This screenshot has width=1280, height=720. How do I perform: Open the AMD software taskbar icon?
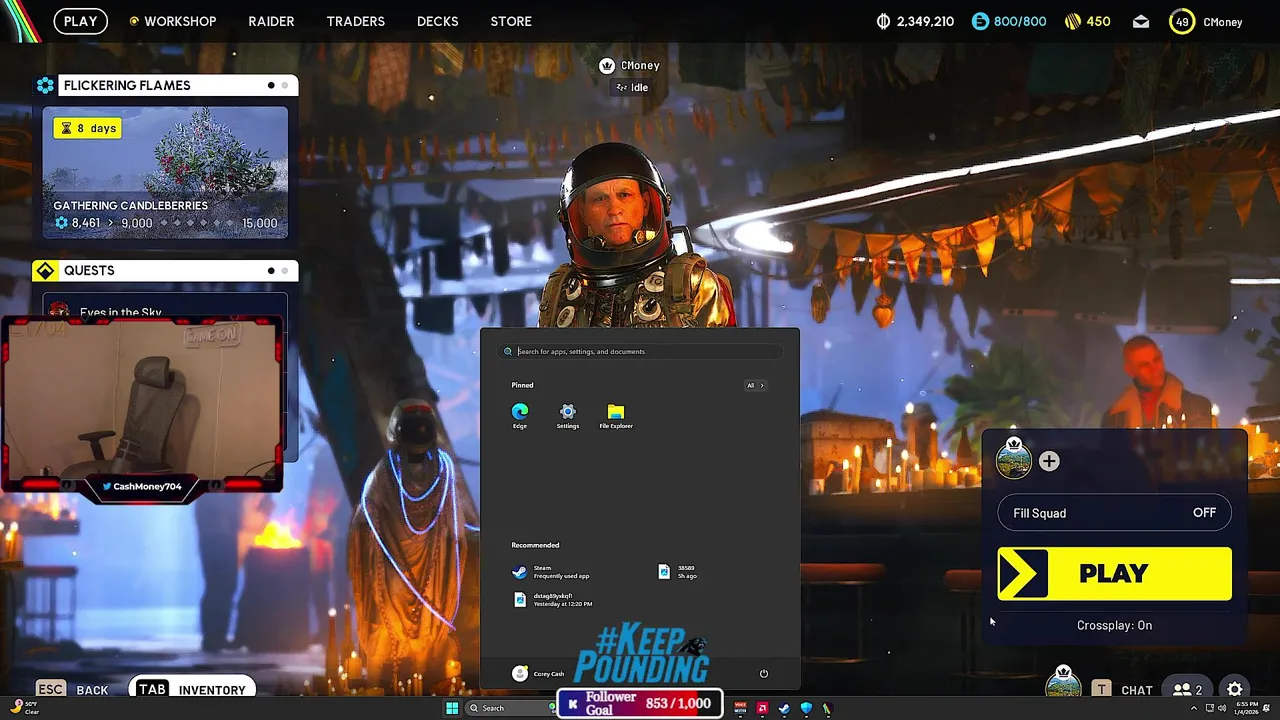pos(762,708)
